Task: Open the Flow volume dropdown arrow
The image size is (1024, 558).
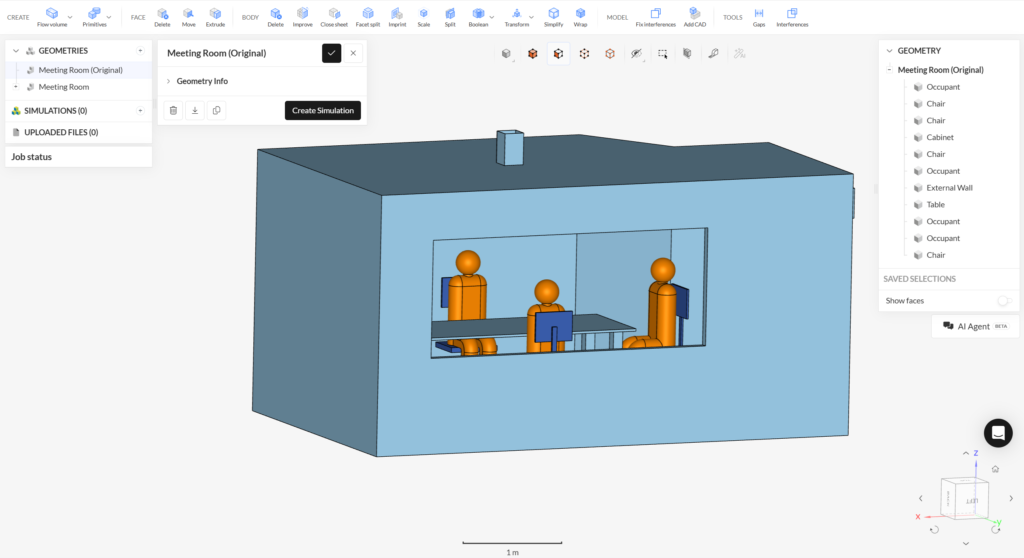Action: (x=70, y=18)
